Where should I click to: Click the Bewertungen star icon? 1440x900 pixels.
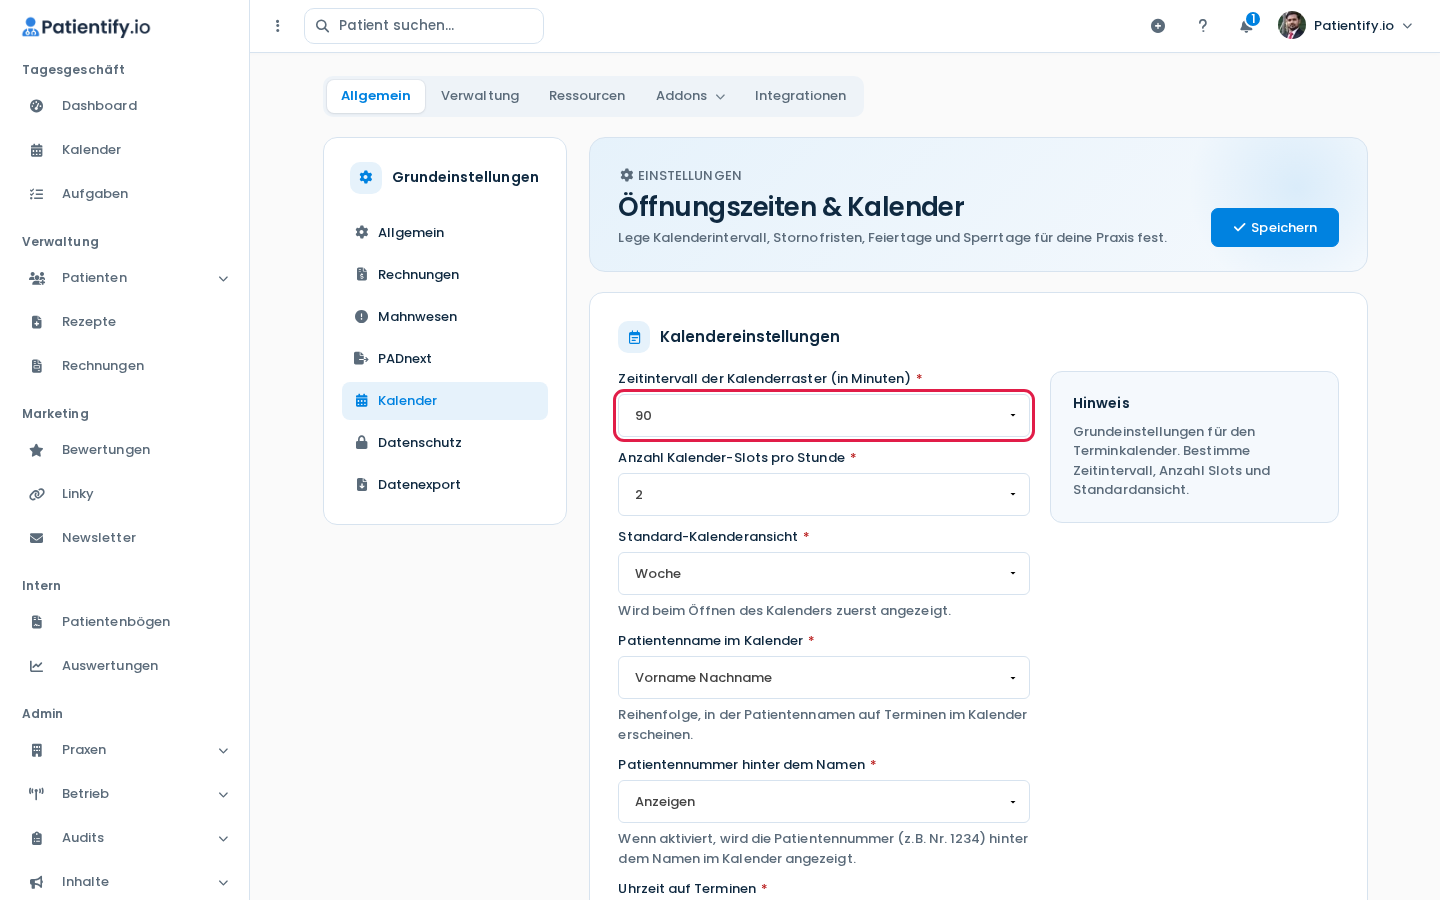click(x=37, y=450)
